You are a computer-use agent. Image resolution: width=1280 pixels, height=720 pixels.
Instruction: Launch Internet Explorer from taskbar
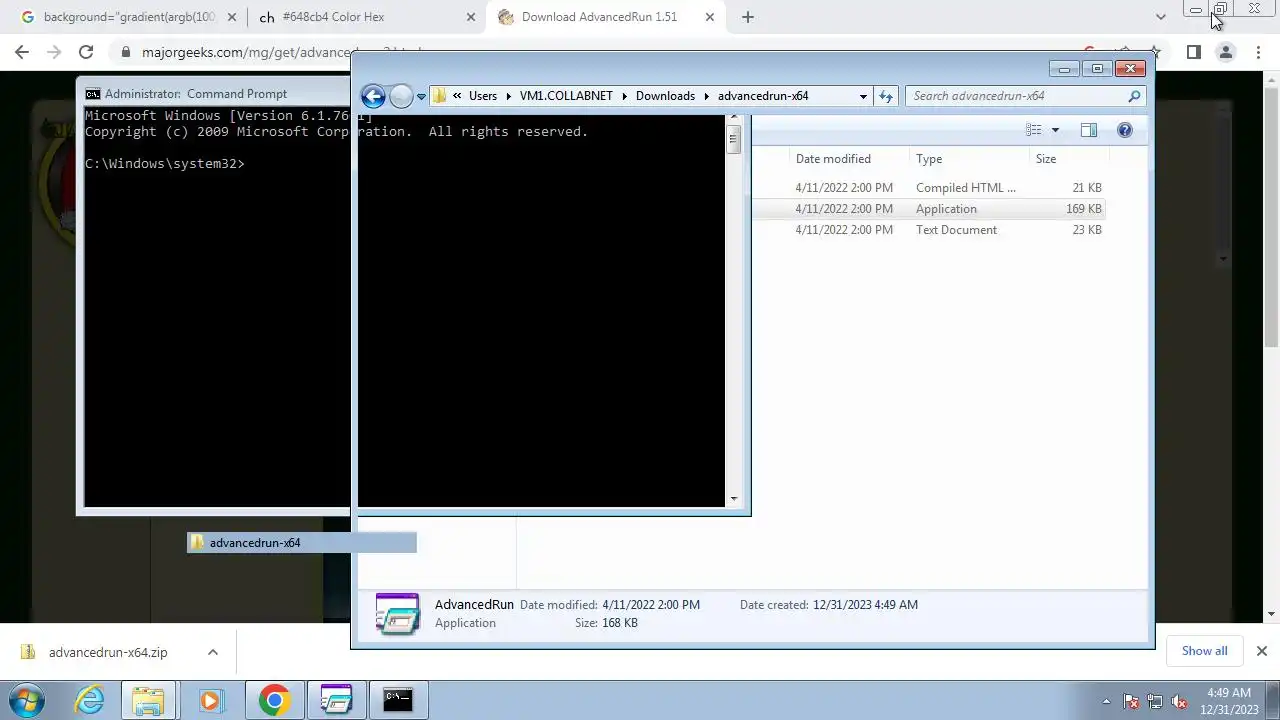pos(90,700)
